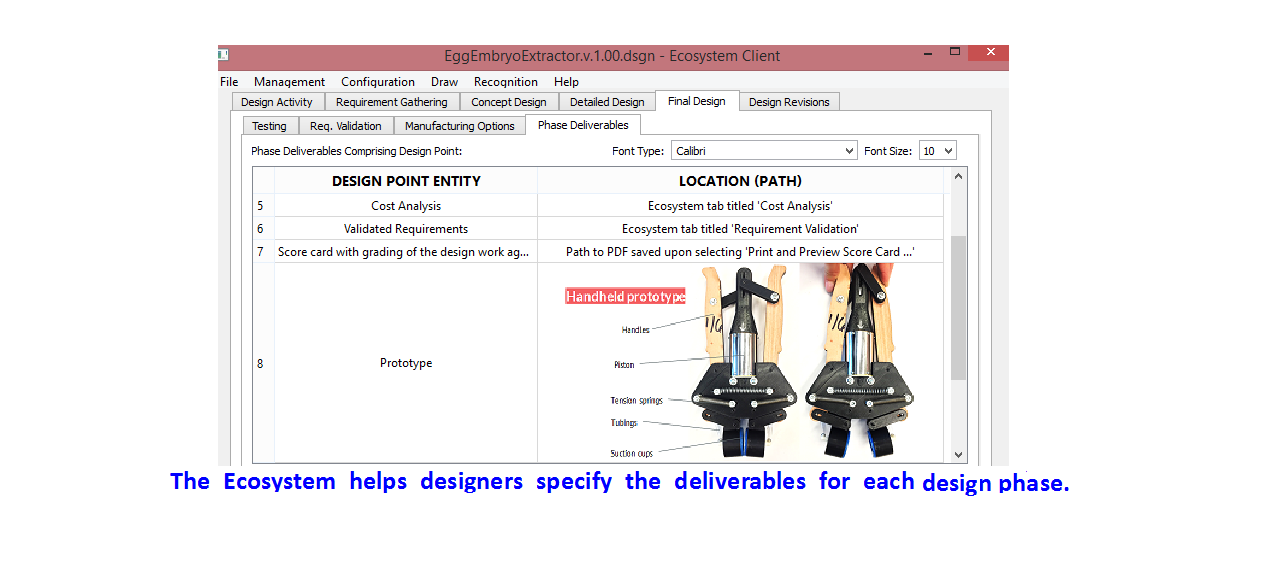Click the vertical scrollbar thumb in the table
1276x571 pixels.
pyautogui.click(x=959, y=307)
